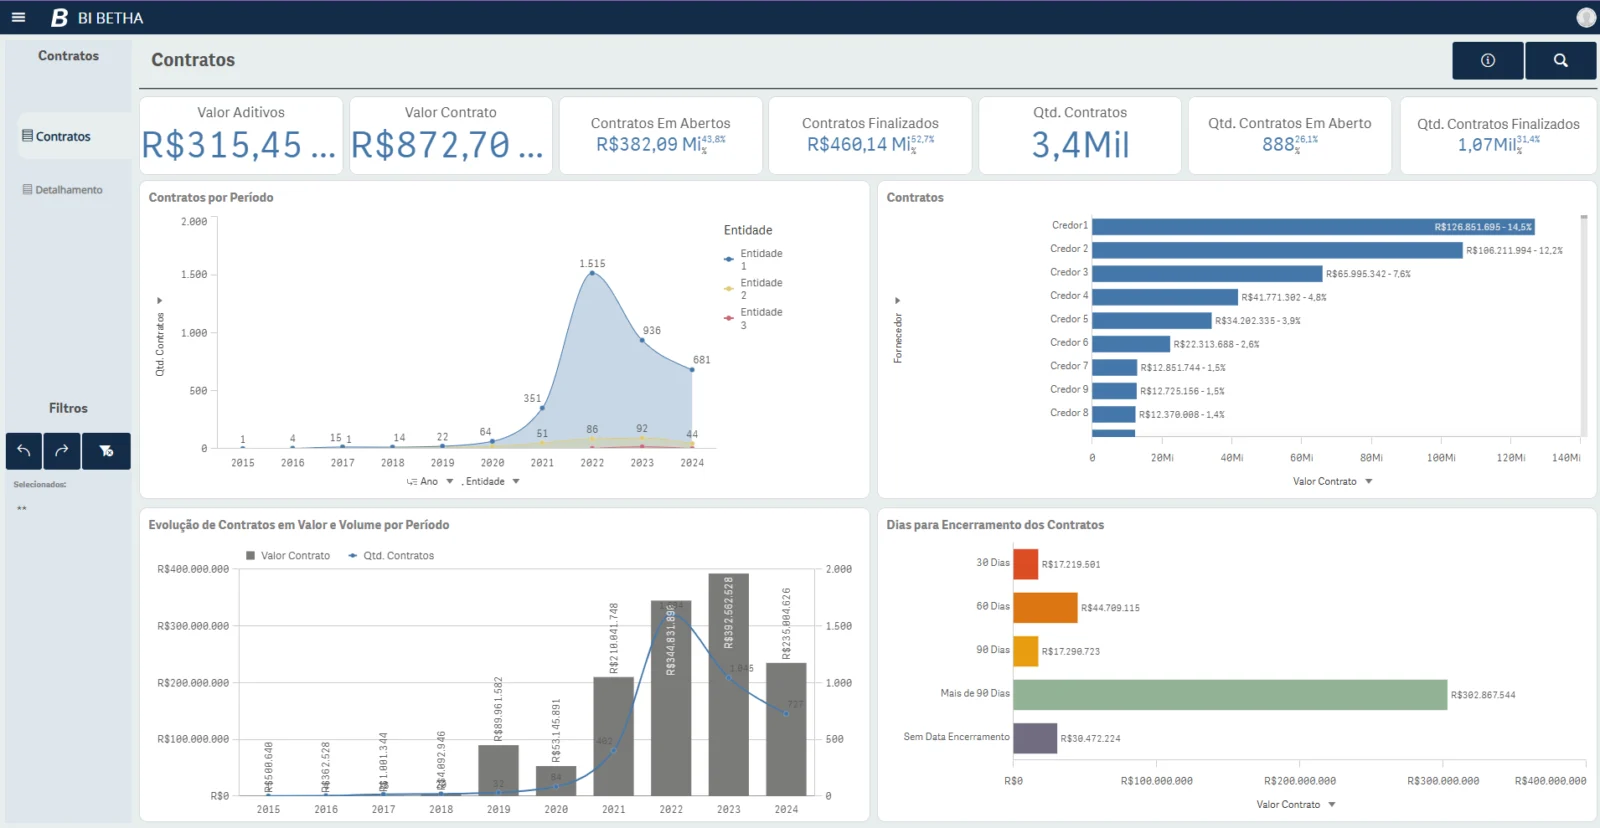Open the hamburger menu icon
The image size is (1600, 828).
point(18,17)
